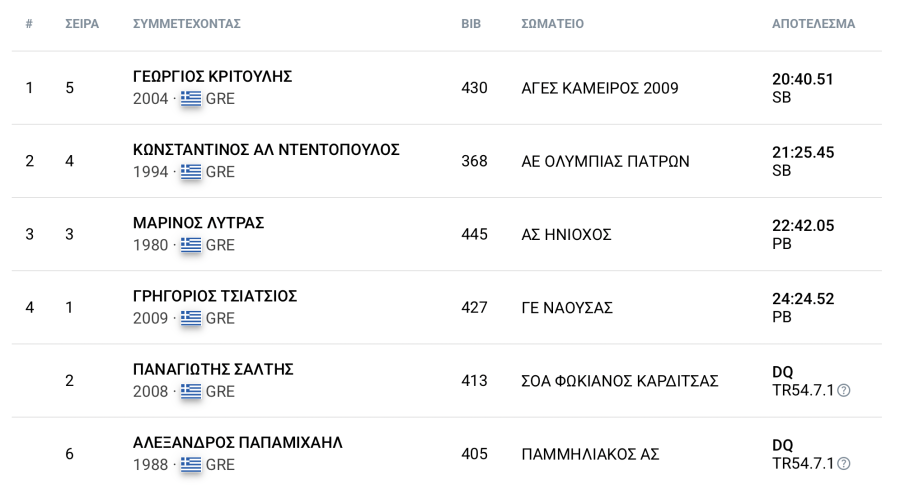Click the help icon beside ΑΛΕΞΑΝΔΡΟΣ ΠΑΠΑΜΙΧΑΗΛ's TR54.7.1
The height and width of the screenshot is (489, 900).
click(843, 464)
